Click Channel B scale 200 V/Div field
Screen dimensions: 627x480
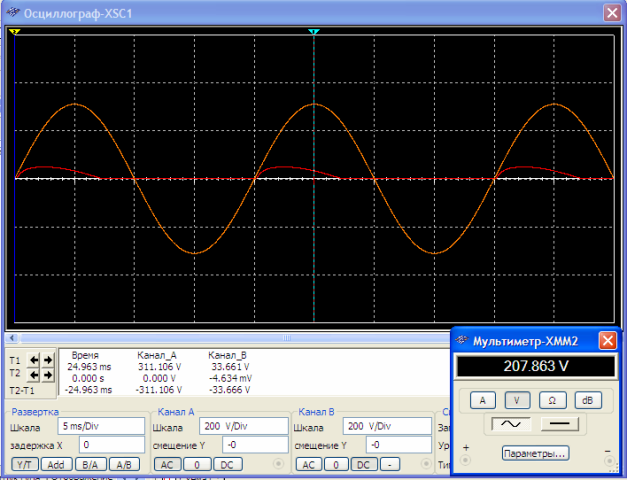pyautogui.click(x=387, y=426)
